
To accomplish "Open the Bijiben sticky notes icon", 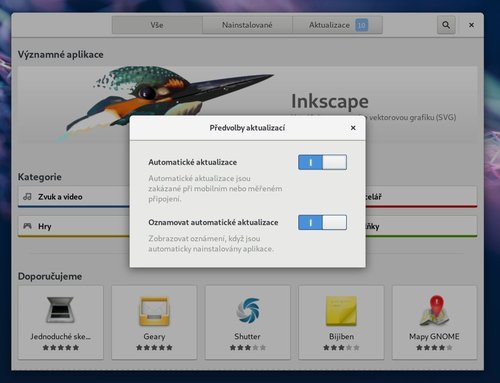I will 341,311.
